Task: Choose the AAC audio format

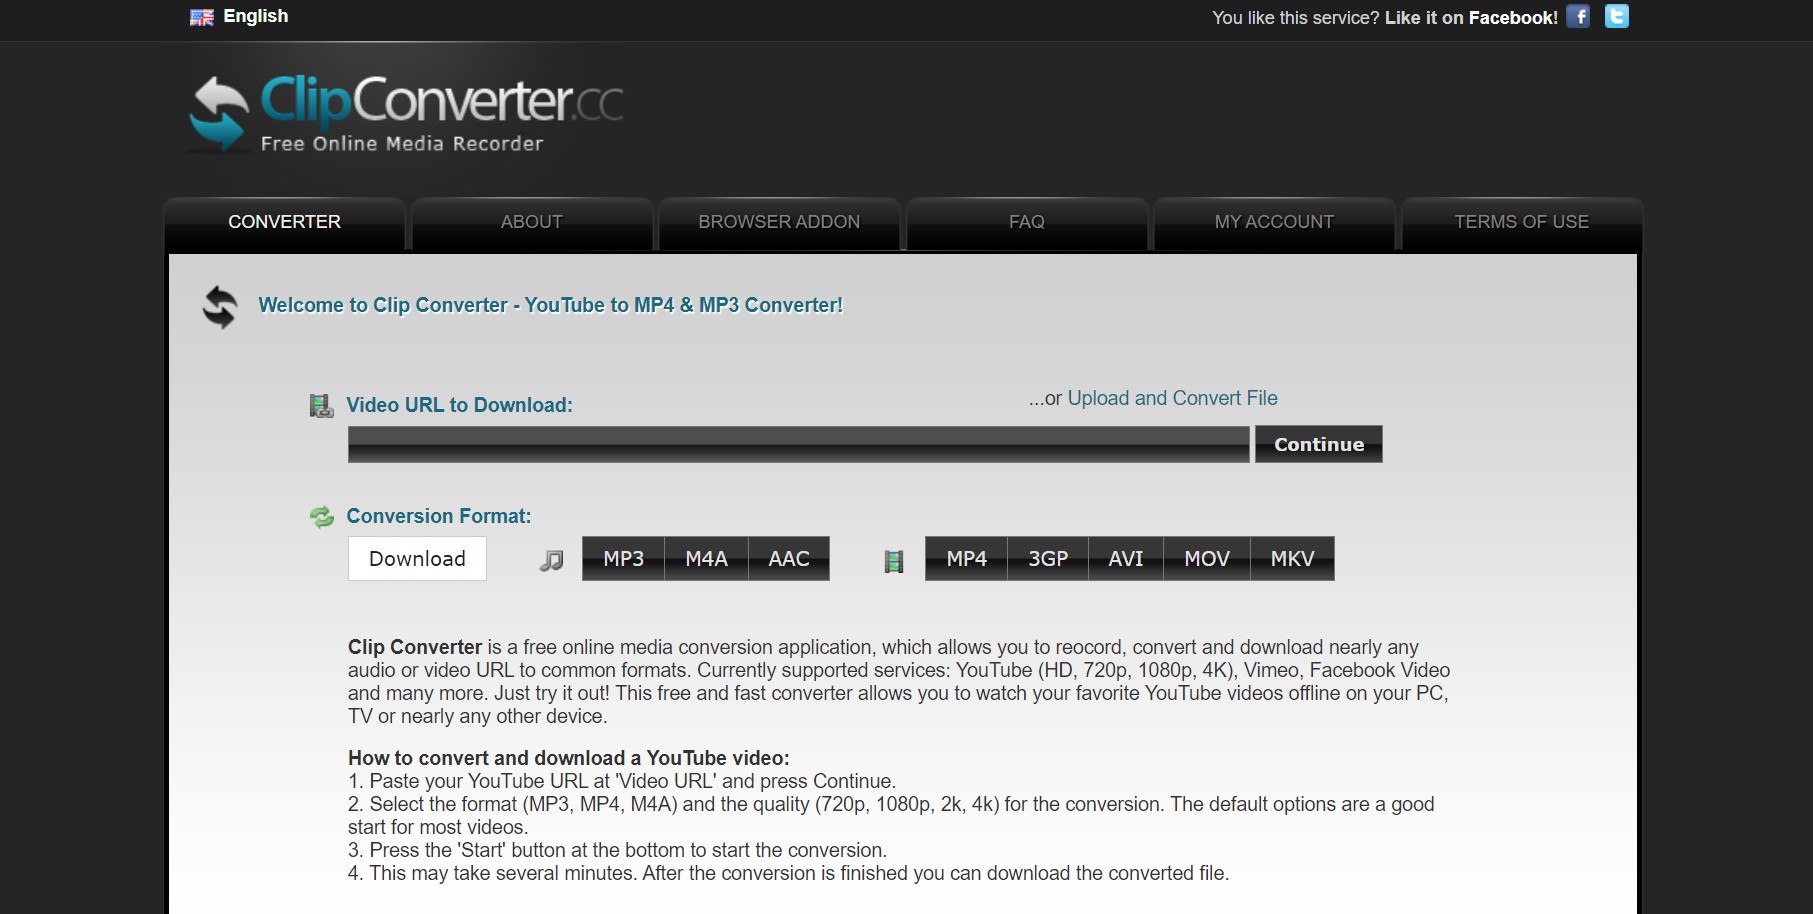Action: [x=788, y=558]
